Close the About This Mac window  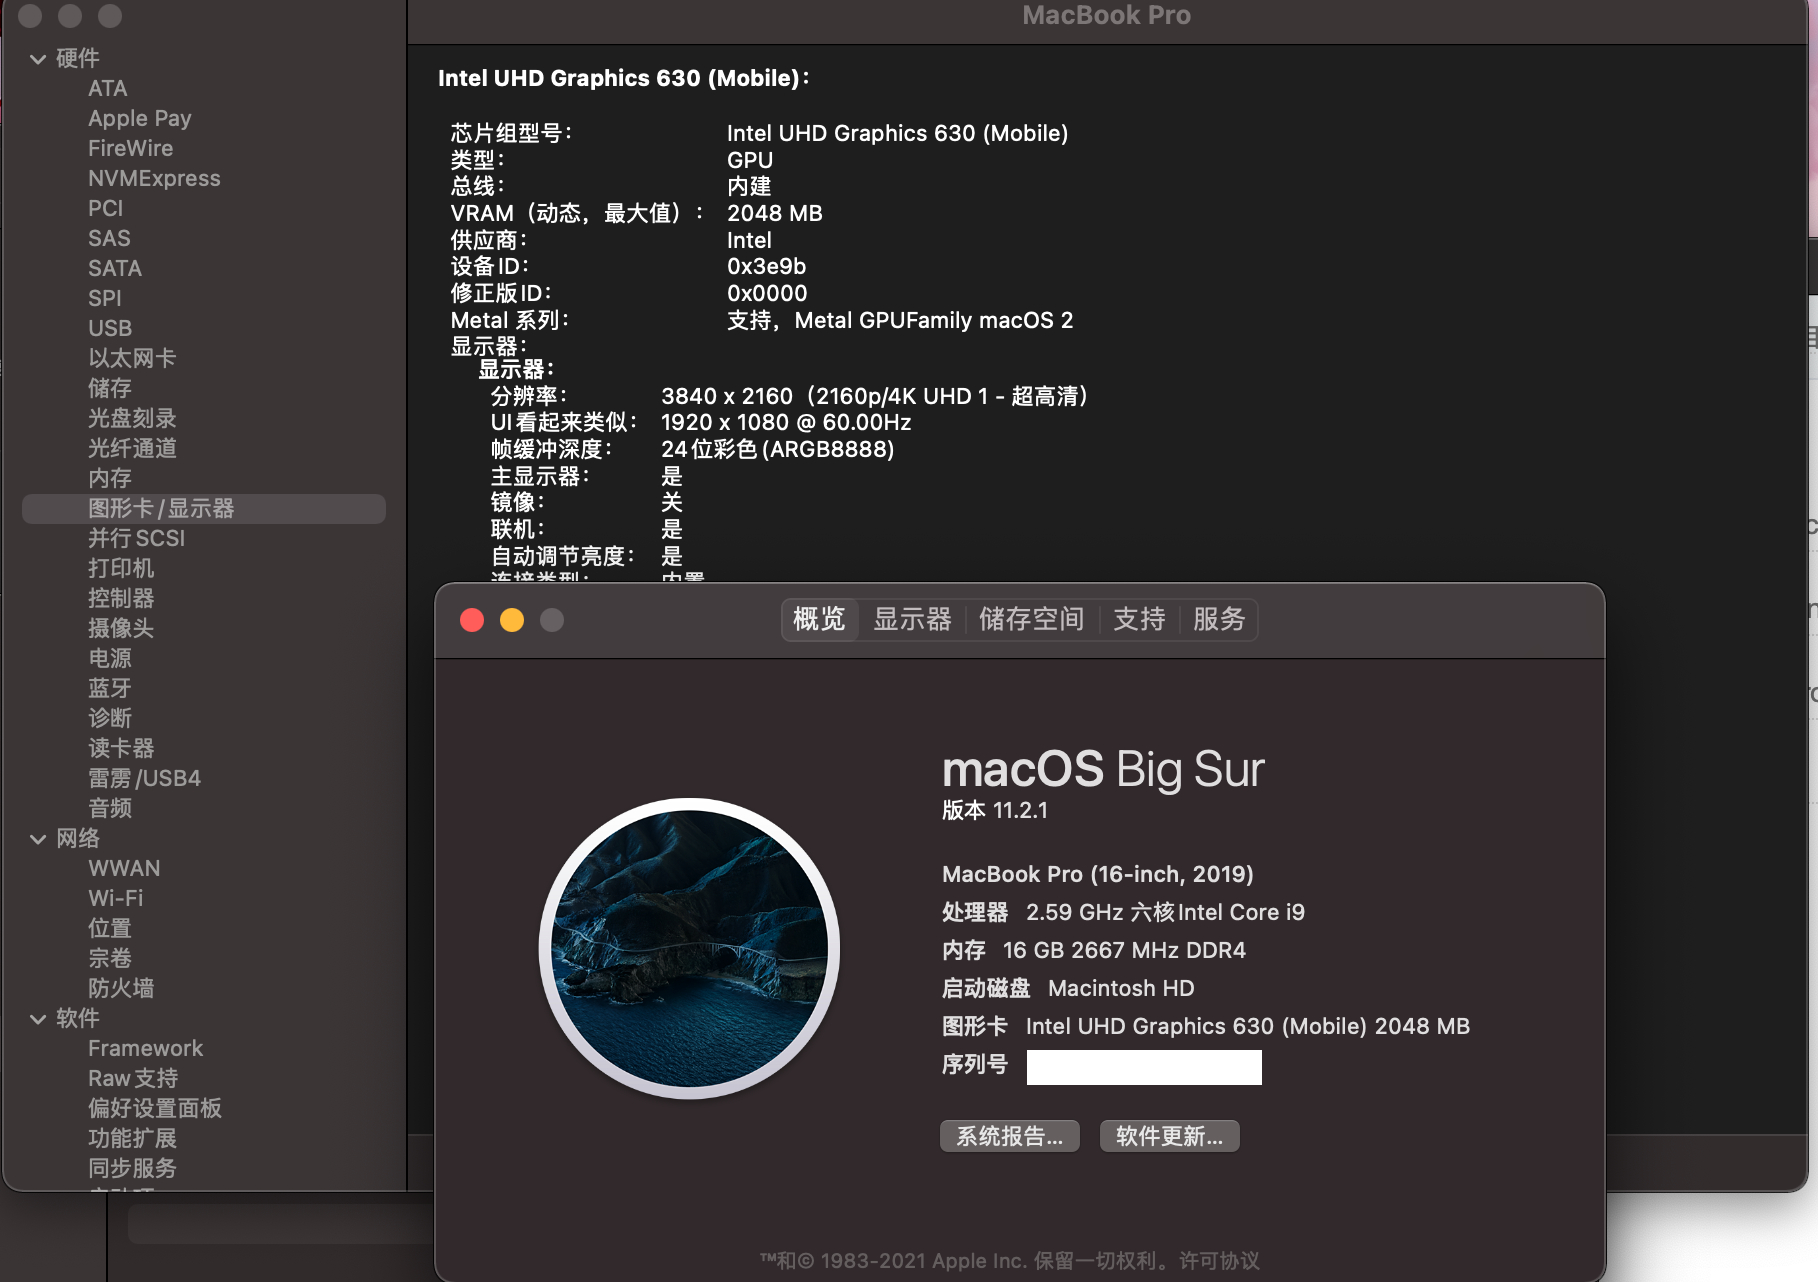pyautogui.click(x=472, y=620)
